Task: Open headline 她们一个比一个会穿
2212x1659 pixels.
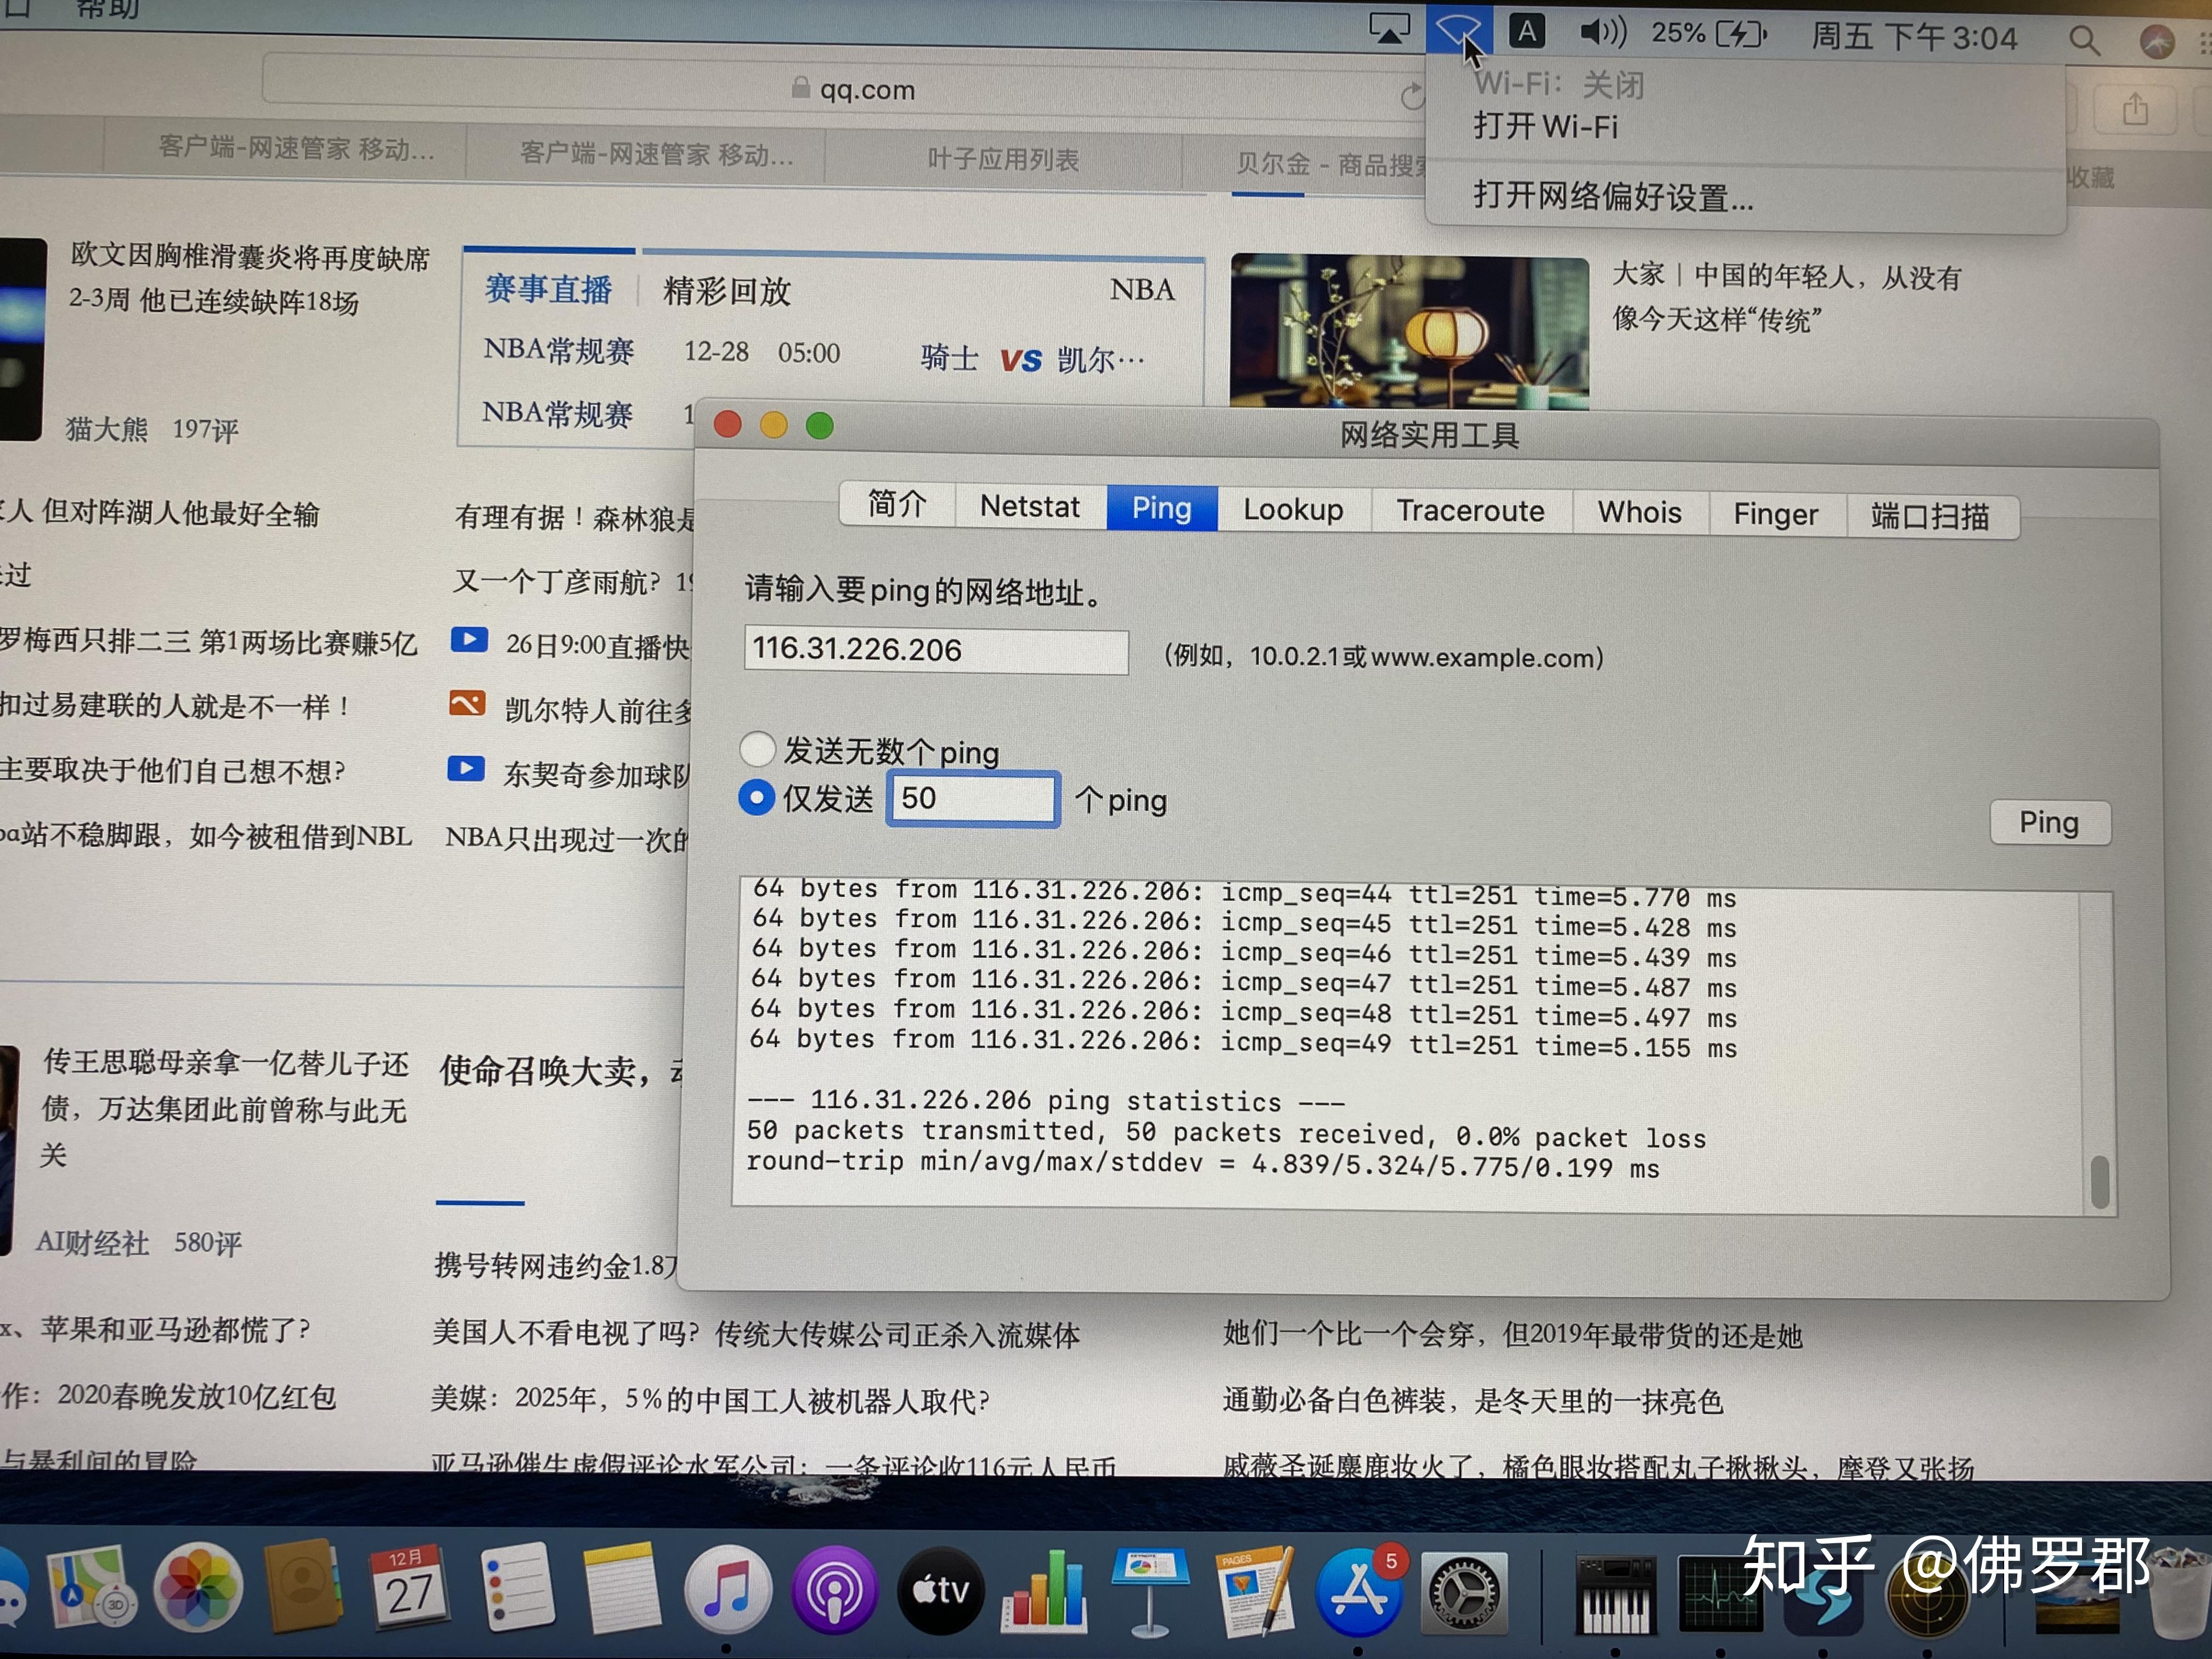Action: (x=1512, y=1334)
